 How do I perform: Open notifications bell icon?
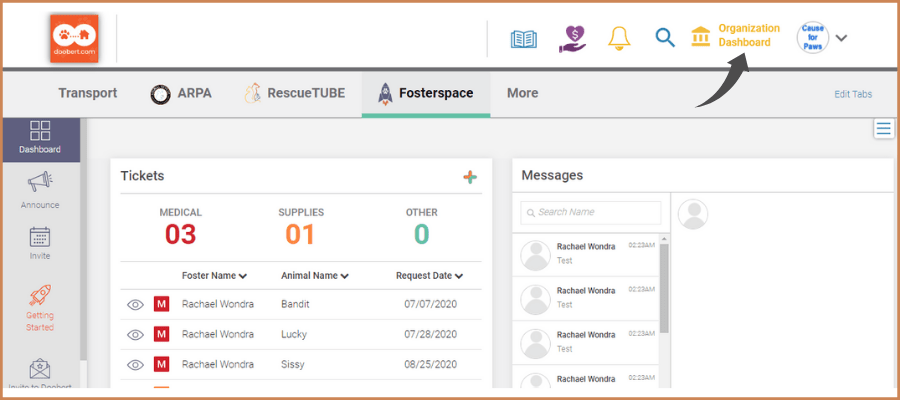[x=619, y=38]
